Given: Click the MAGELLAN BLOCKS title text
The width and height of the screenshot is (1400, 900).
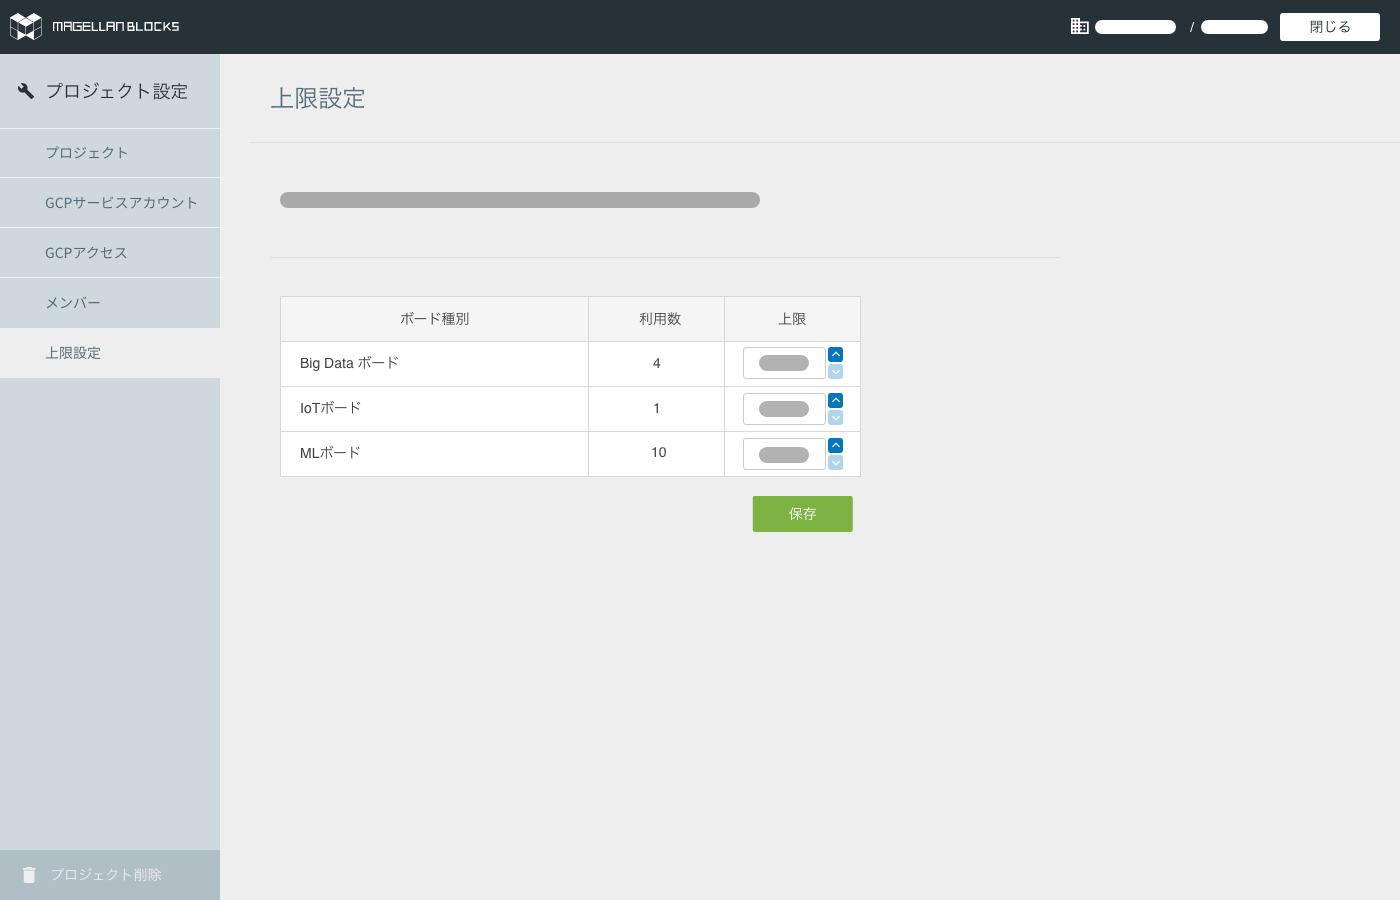Looking at the screenshot, I should pos(116,27).
